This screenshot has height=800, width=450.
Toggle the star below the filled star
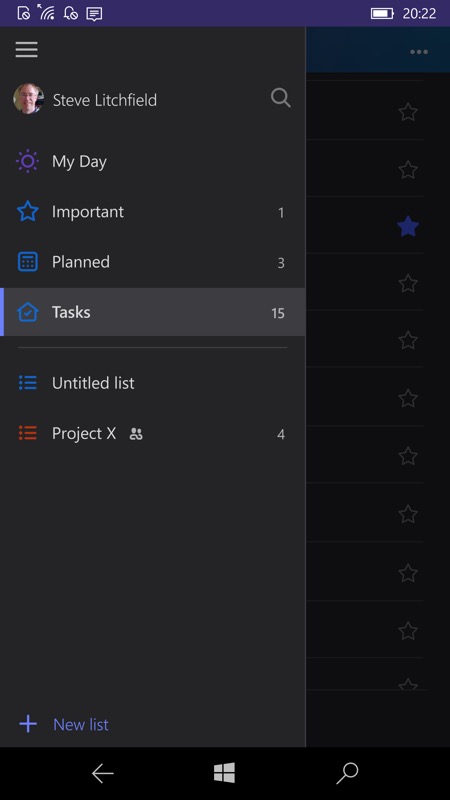click(408, 283)
